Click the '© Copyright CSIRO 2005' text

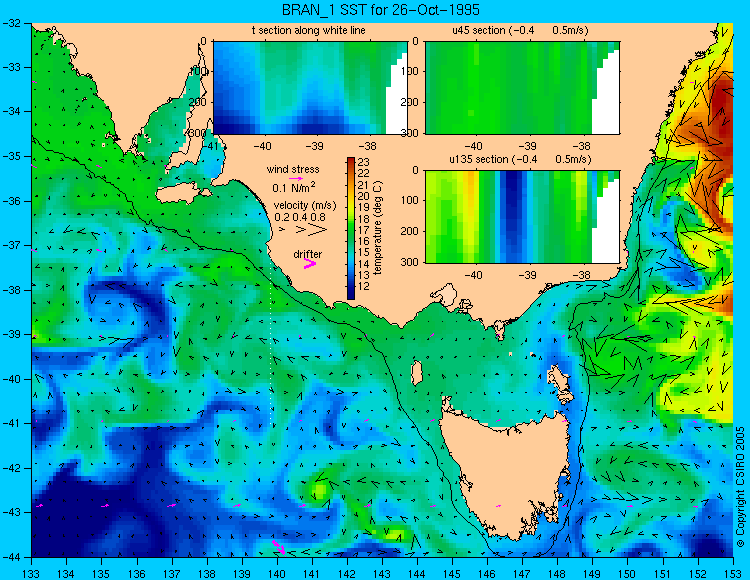pyautogui.click(x=740, y=487)
